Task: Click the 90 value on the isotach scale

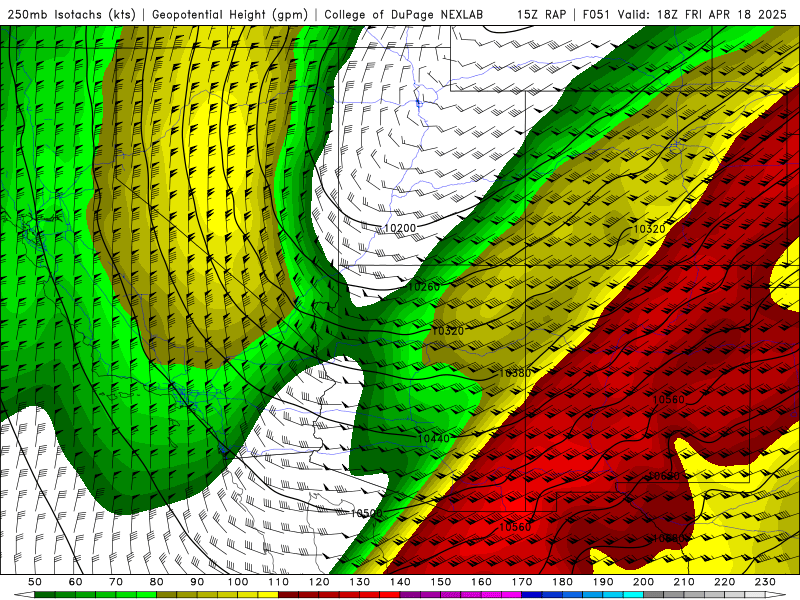Action: click(197, 582)
